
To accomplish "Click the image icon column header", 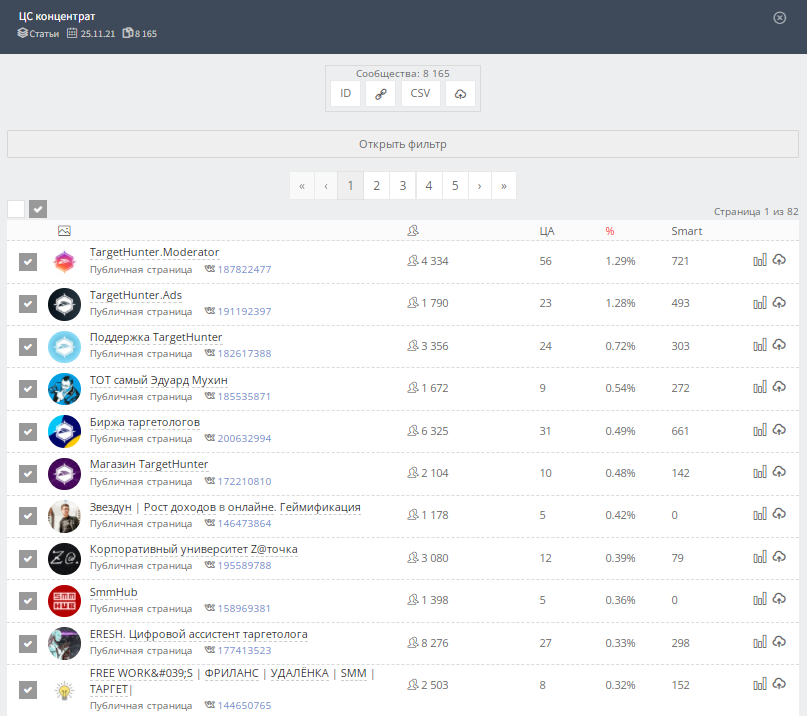I will pyautogui.click(x=64, y=231).
